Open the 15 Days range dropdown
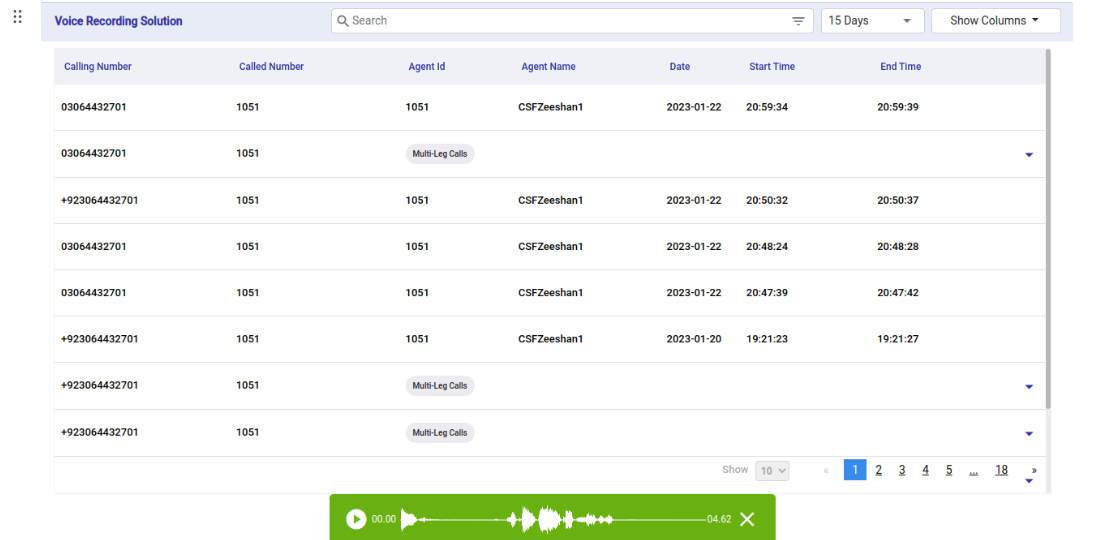The height and width of the screenshot is (540, 1104). pyautogui.click(x=872, y=21)
